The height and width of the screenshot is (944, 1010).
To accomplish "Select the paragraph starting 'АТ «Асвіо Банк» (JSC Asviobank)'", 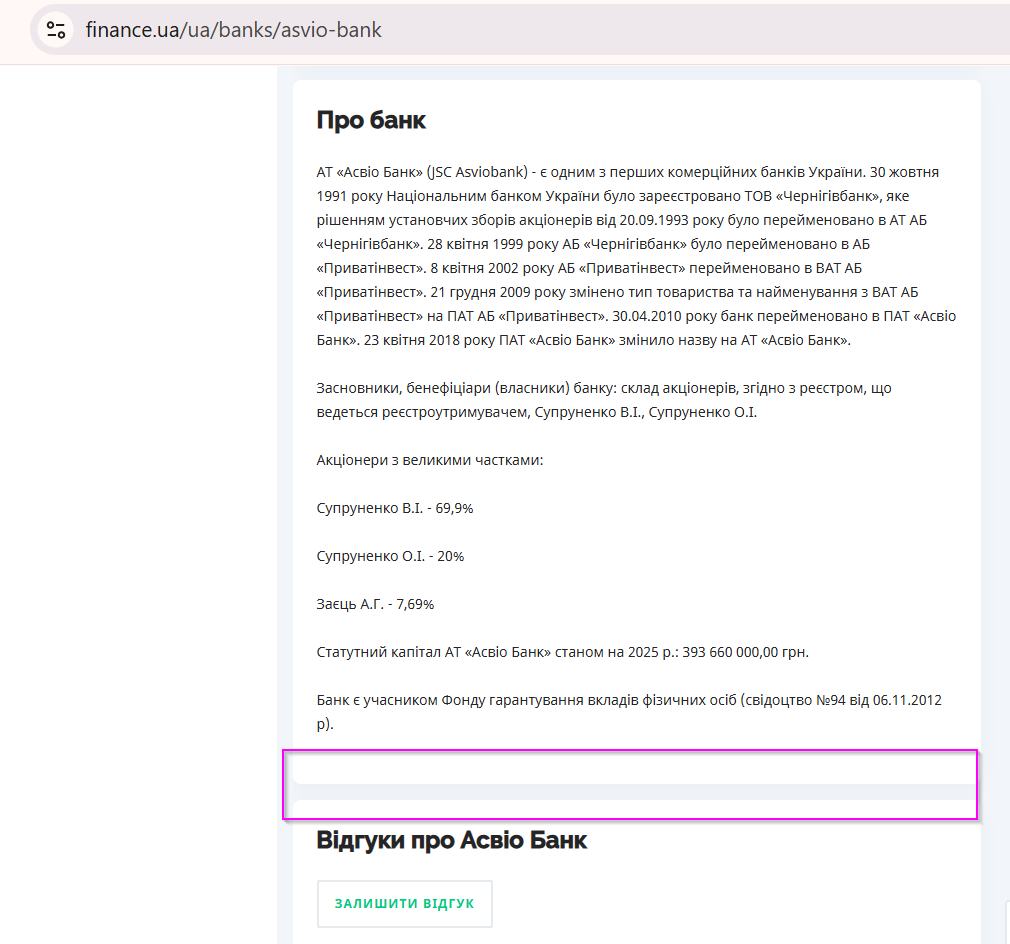I will 636,256.
